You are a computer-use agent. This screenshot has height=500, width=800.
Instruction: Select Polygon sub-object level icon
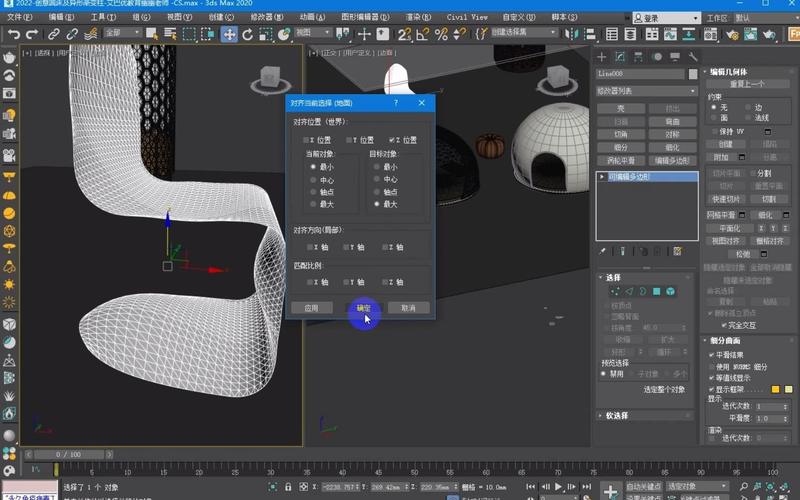click(656, 291)
